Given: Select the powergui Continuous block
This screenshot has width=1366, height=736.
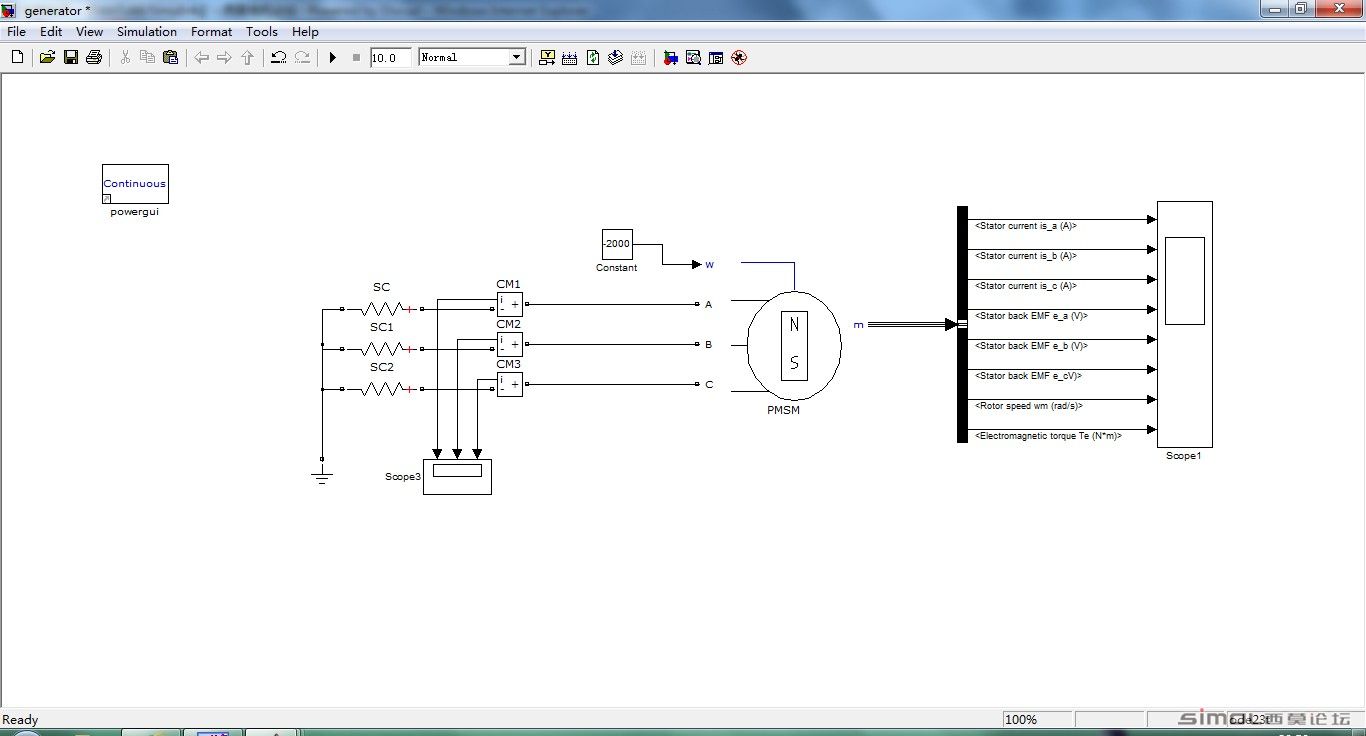Looking at the screenshot, I should pos(135,184).
